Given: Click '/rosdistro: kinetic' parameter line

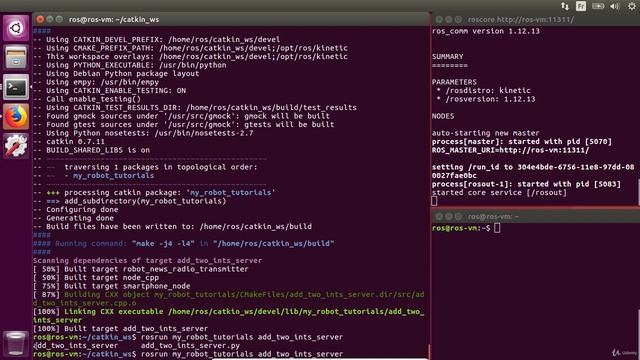Looking at the screenshot, I should (484, 91).
